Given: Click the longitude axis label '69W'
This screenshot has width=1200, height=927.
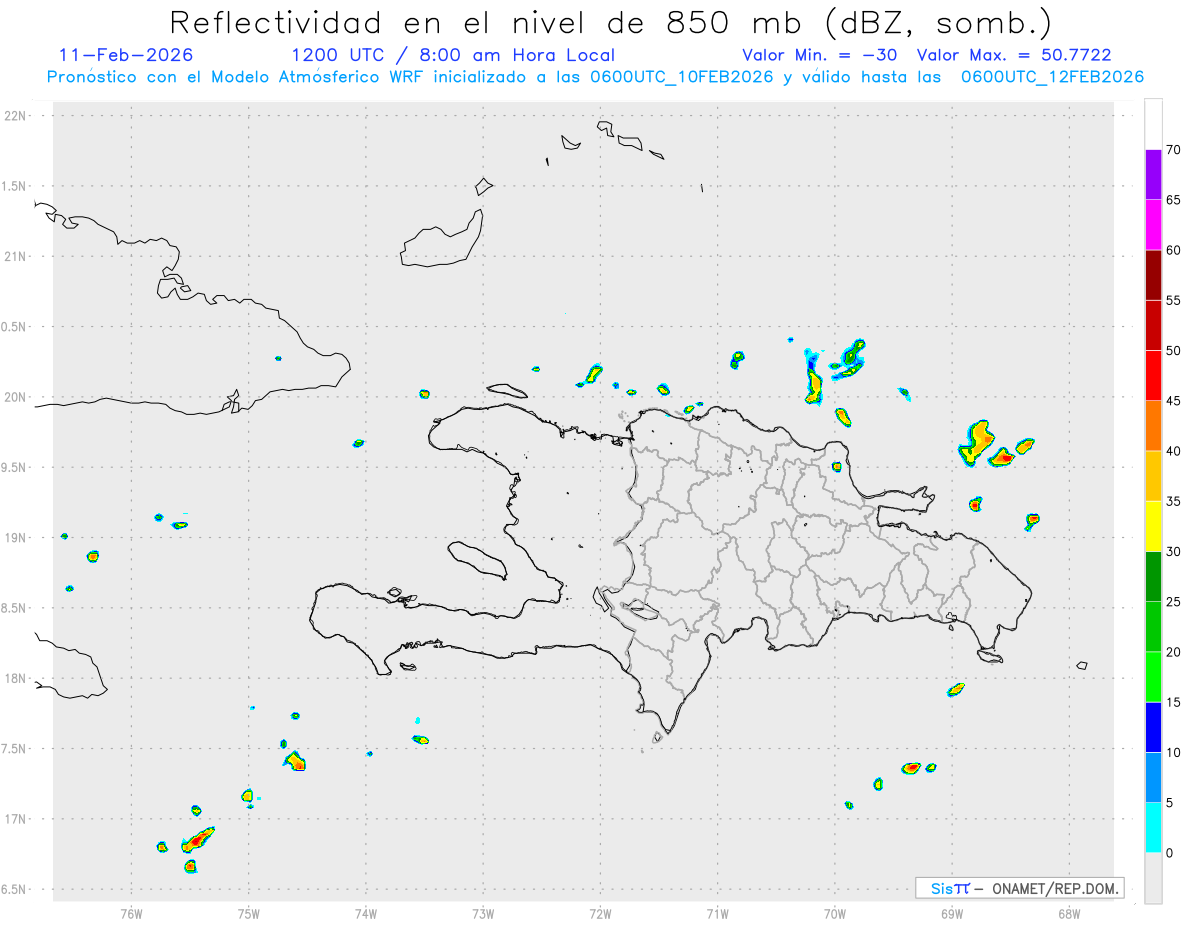Looking at the screenshot, I should pyautogui.click(x=952, y=912).
